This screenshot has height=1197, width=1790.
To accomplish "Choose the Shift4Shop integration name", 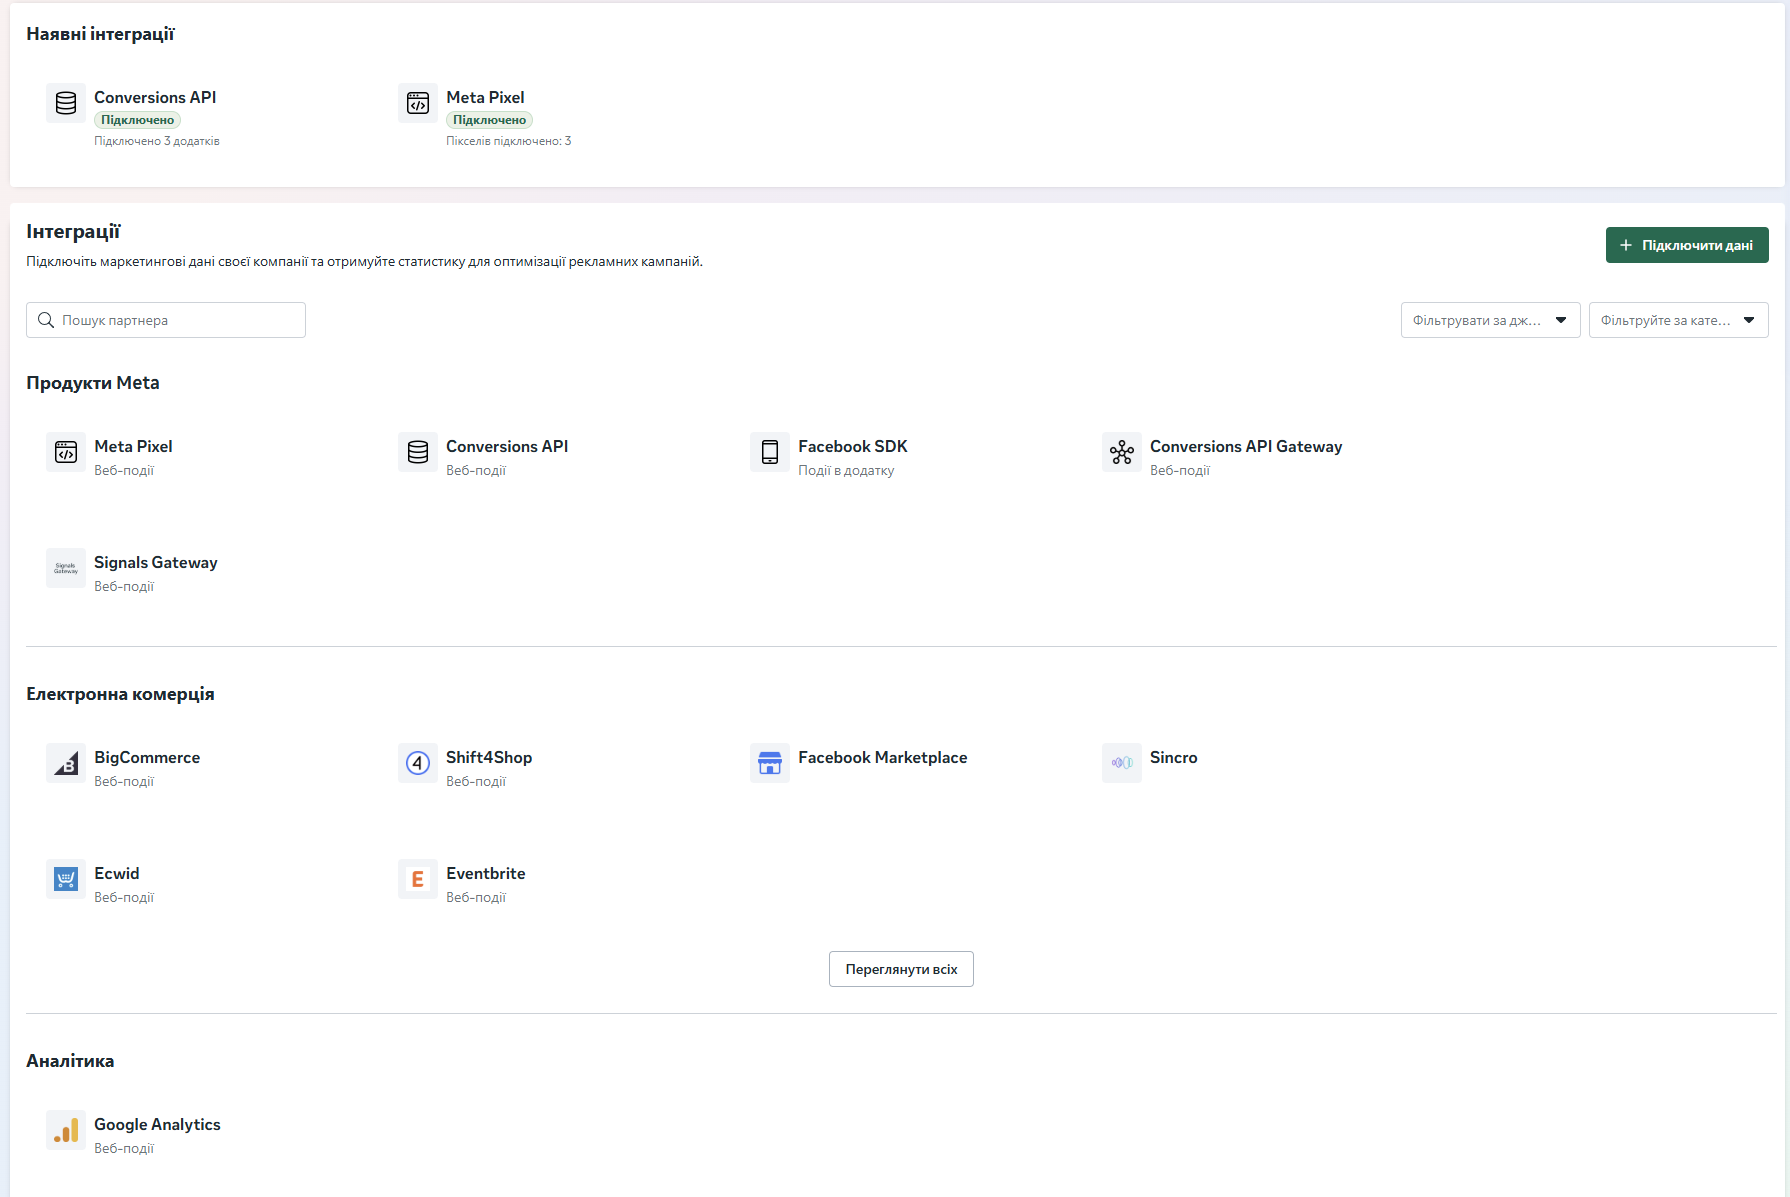I will pos(489,757).
